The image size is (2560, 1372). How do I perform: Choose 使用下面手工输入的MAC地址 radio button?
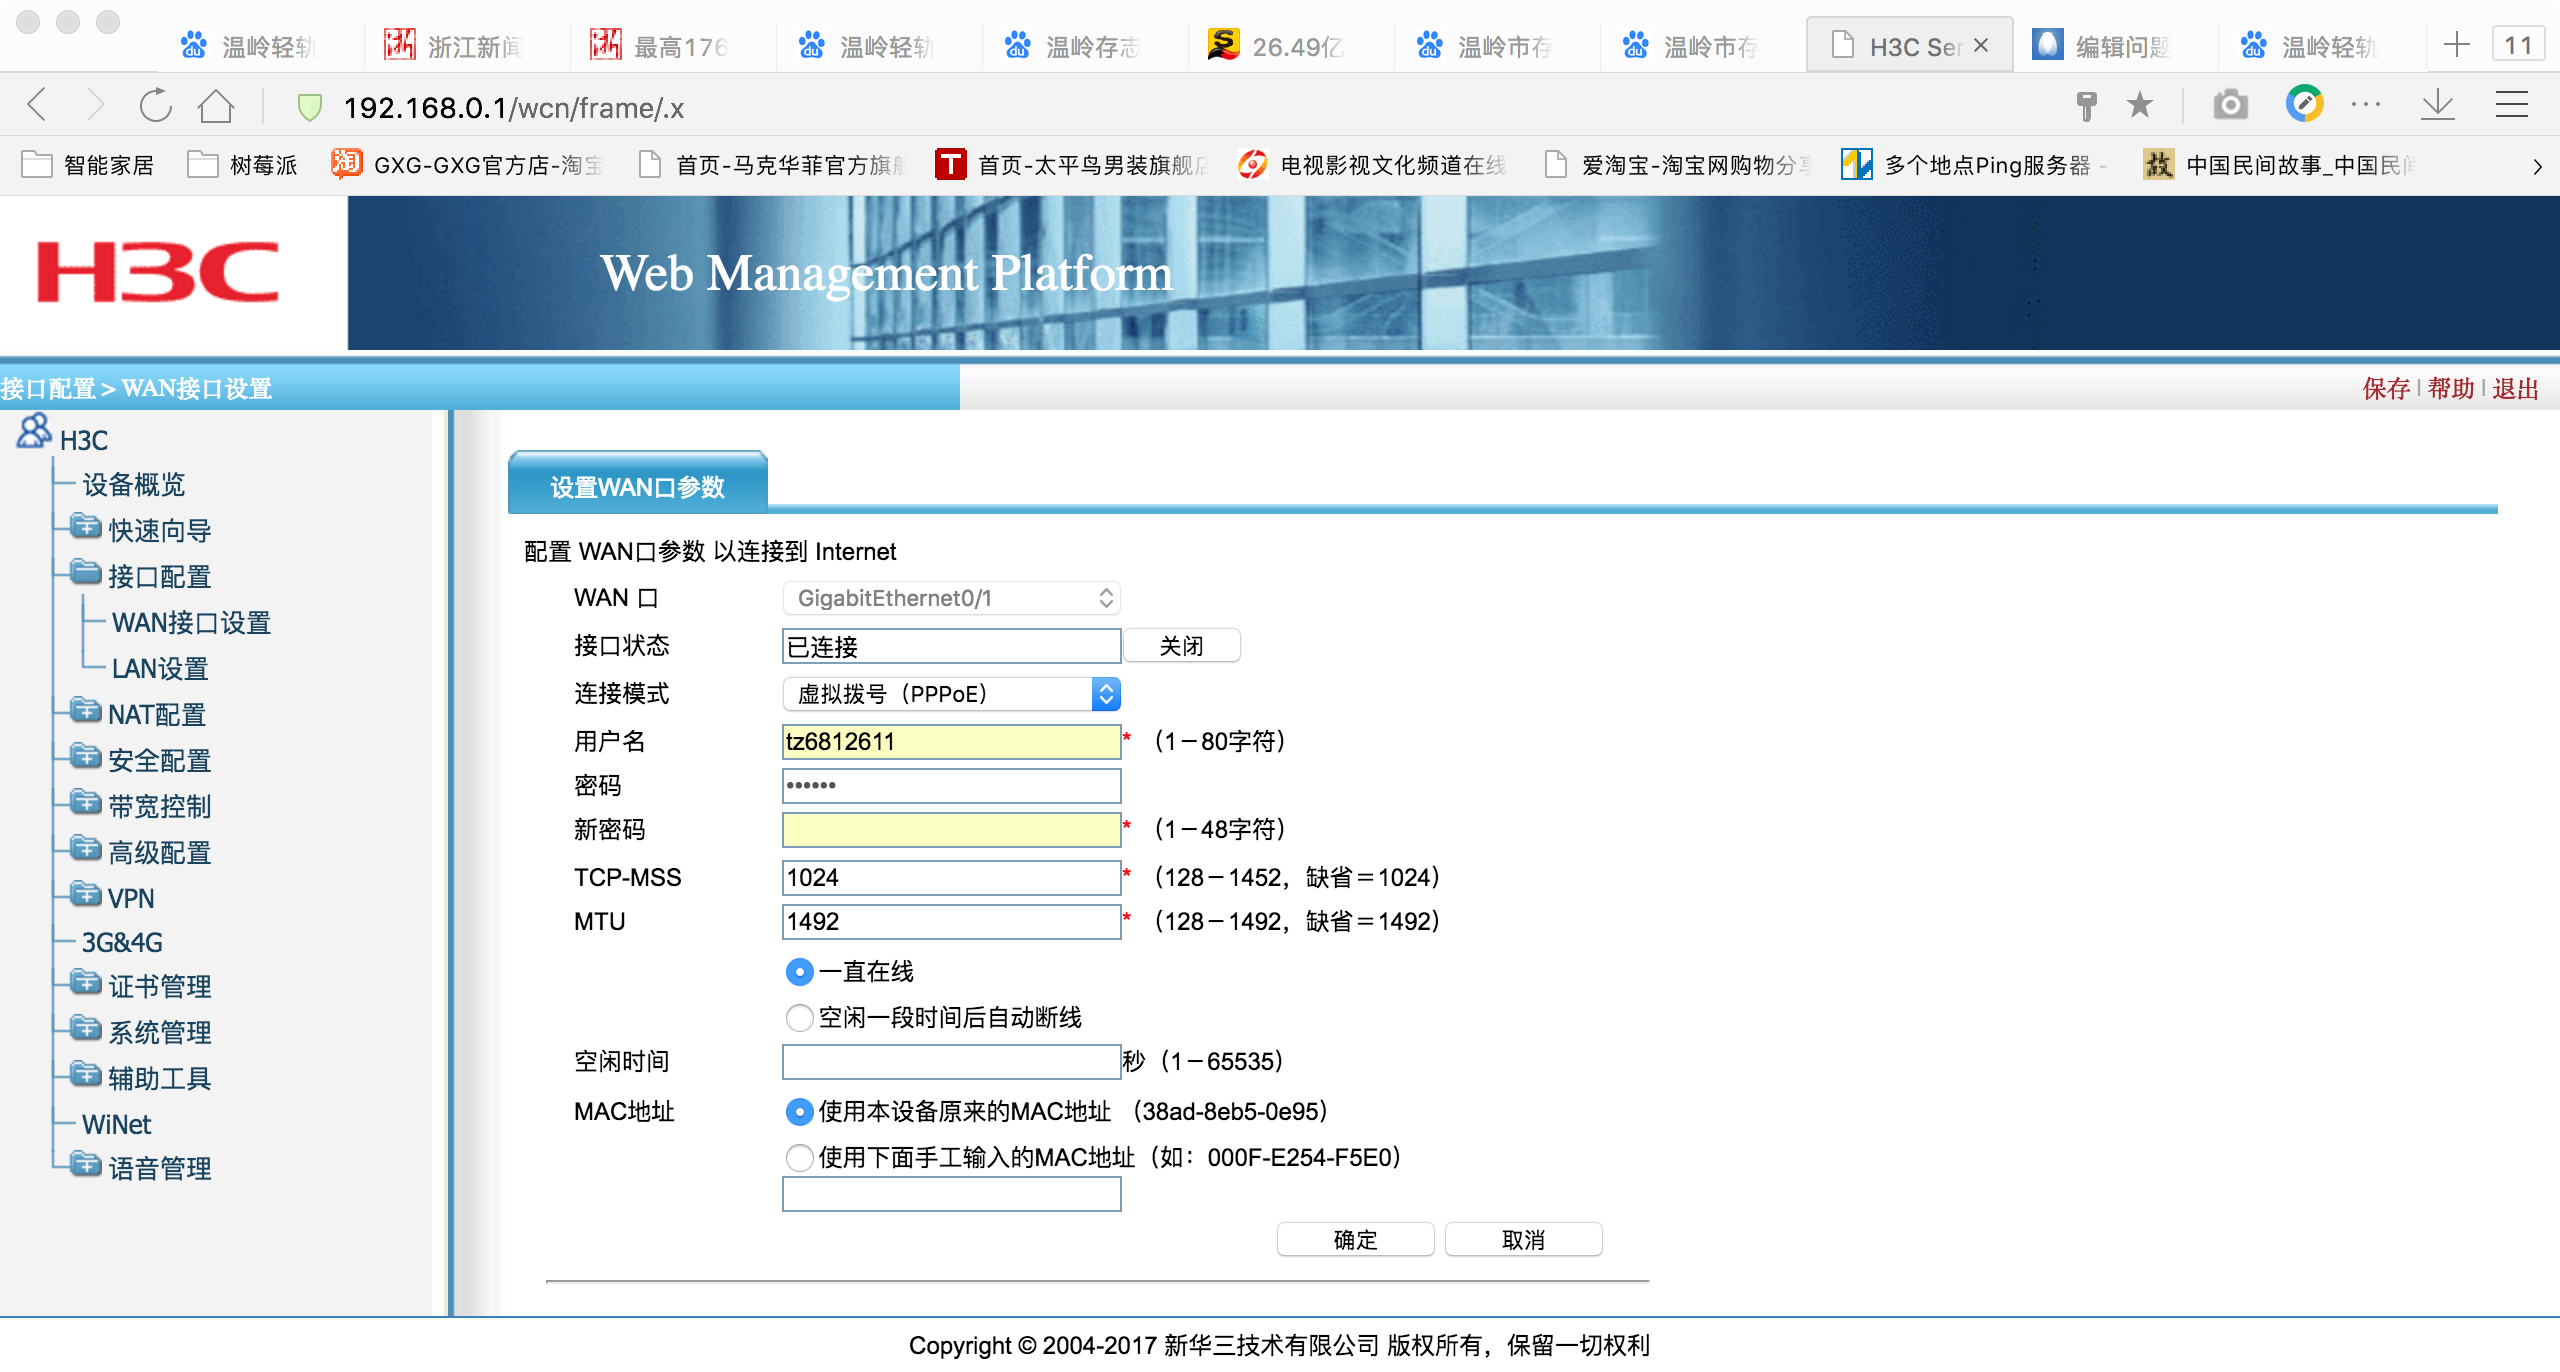pos(799,1157)
